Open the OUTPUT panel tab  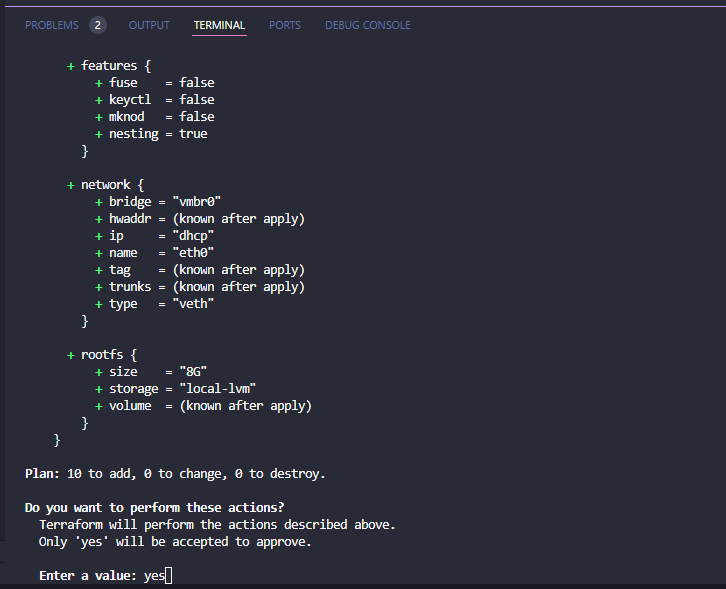(x=149, y=25)
